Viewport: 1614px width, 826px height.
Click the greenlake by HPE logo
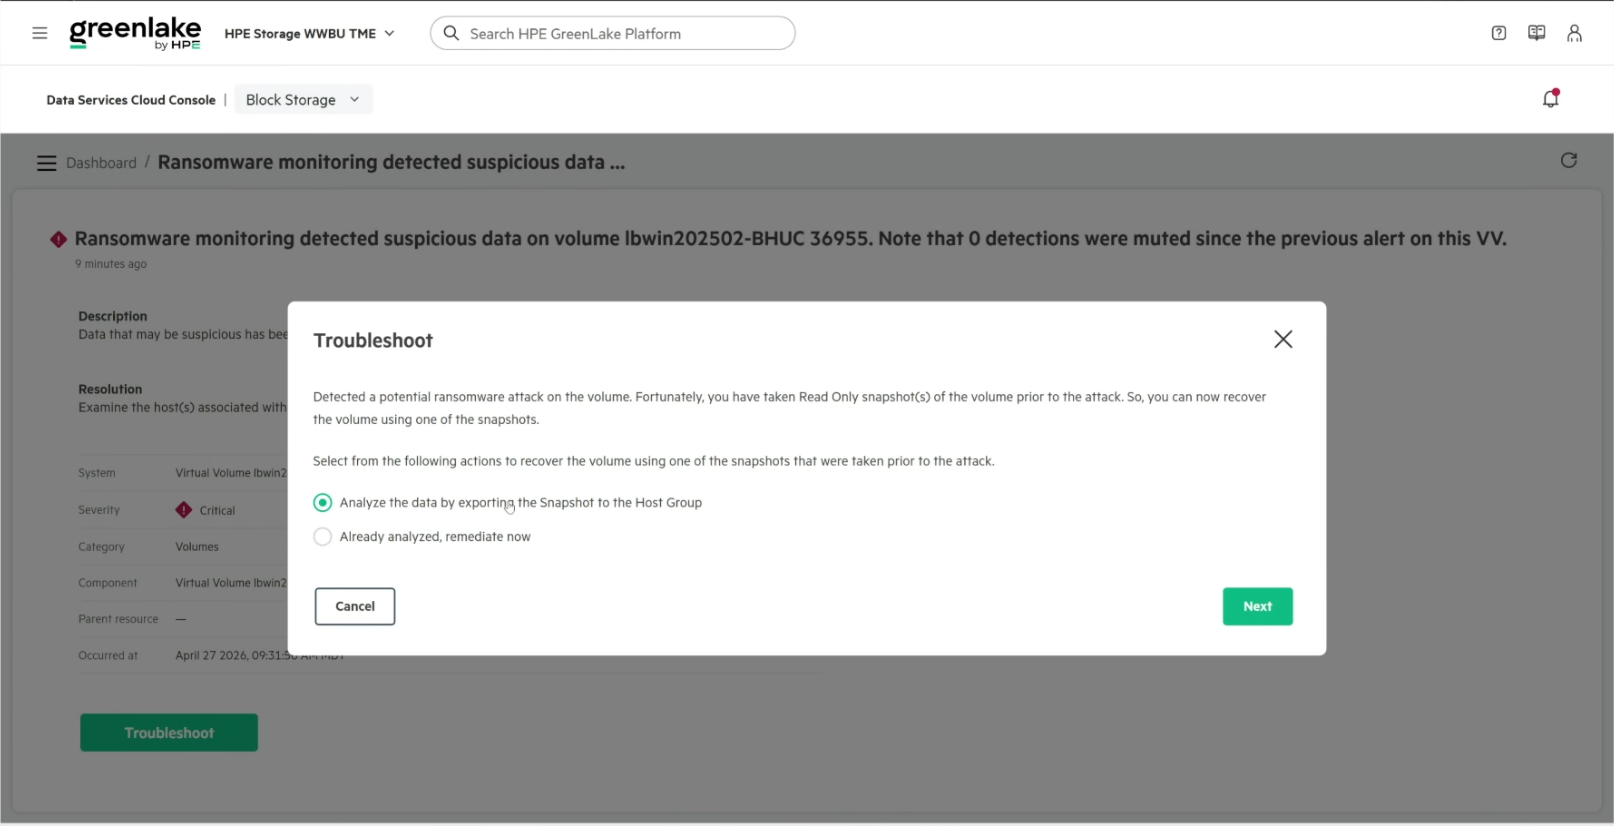[x=135, y=33]
